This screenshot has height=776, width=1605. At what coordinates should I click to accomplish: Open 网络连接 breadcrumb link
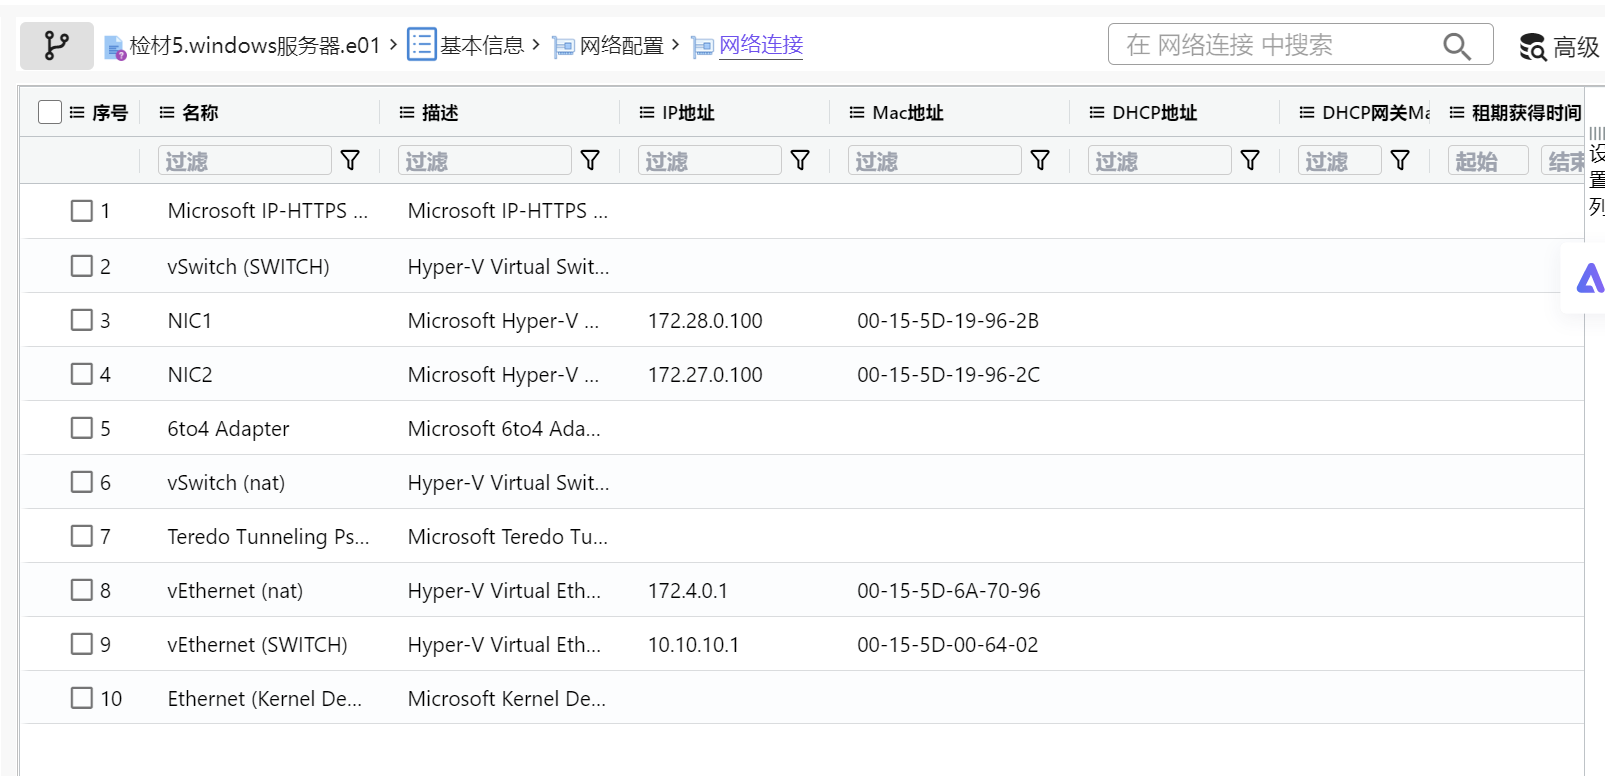pos(761,46)
